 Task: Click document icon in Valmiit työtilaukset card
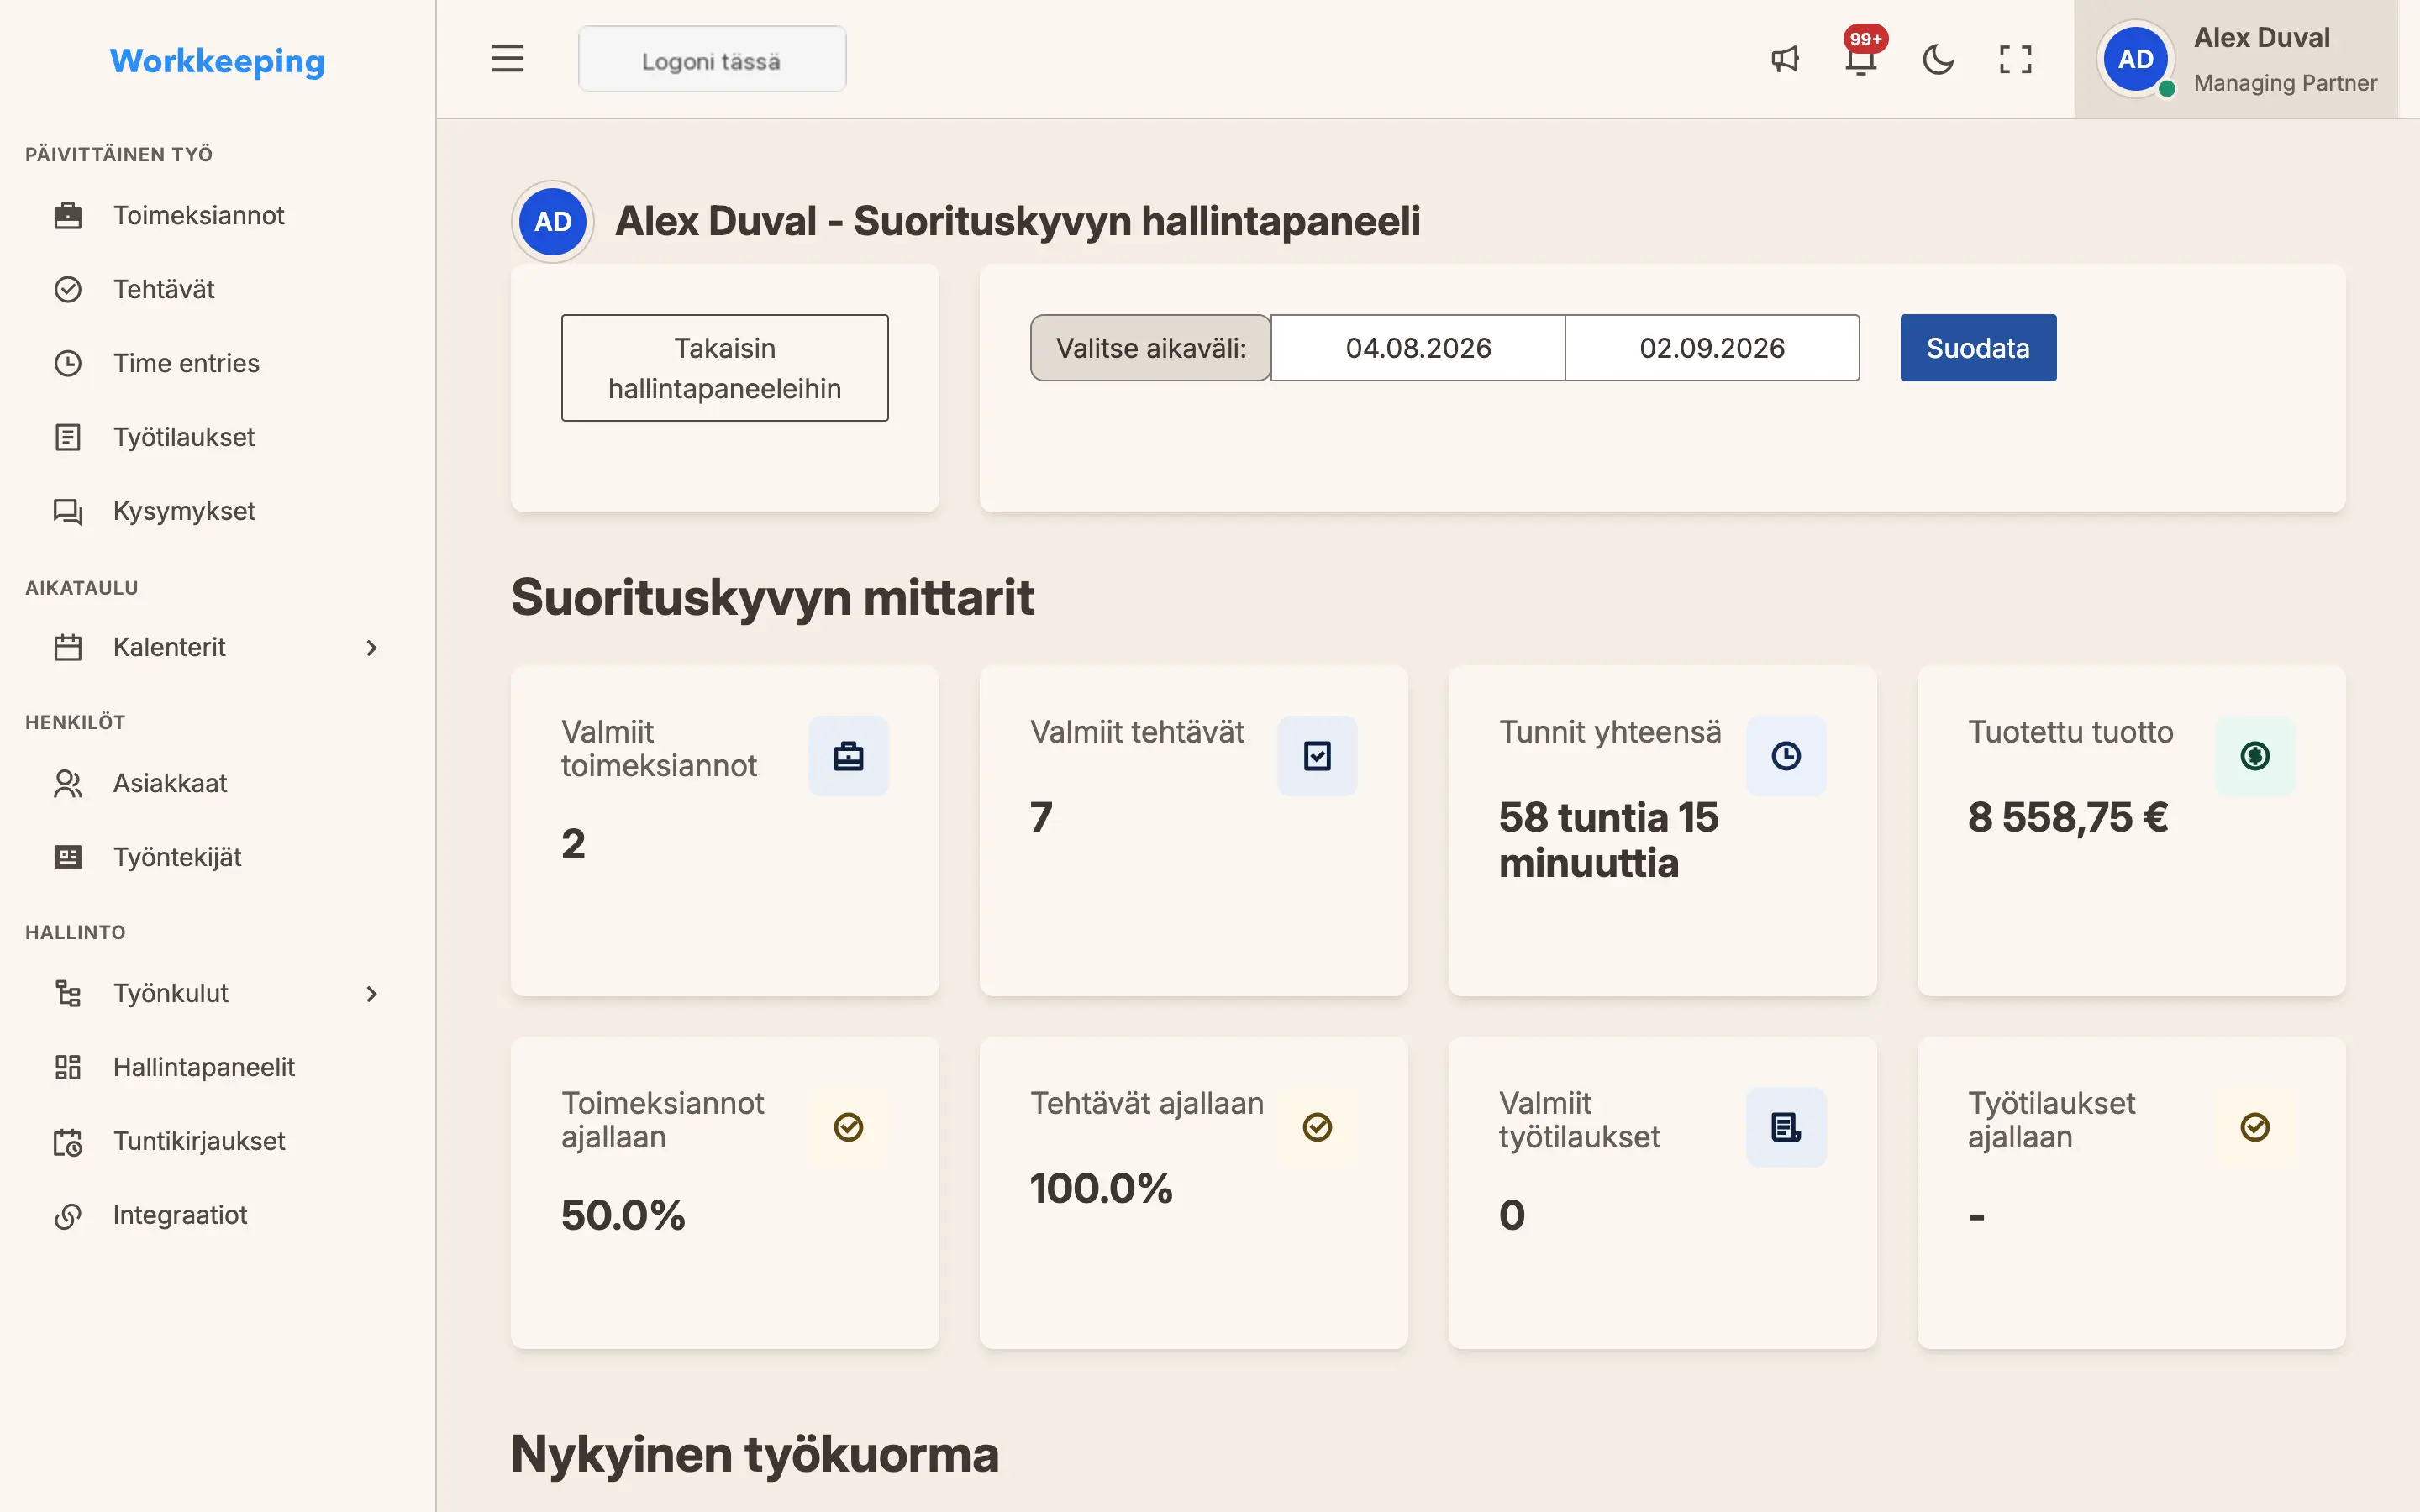tap(1786, 1127)
